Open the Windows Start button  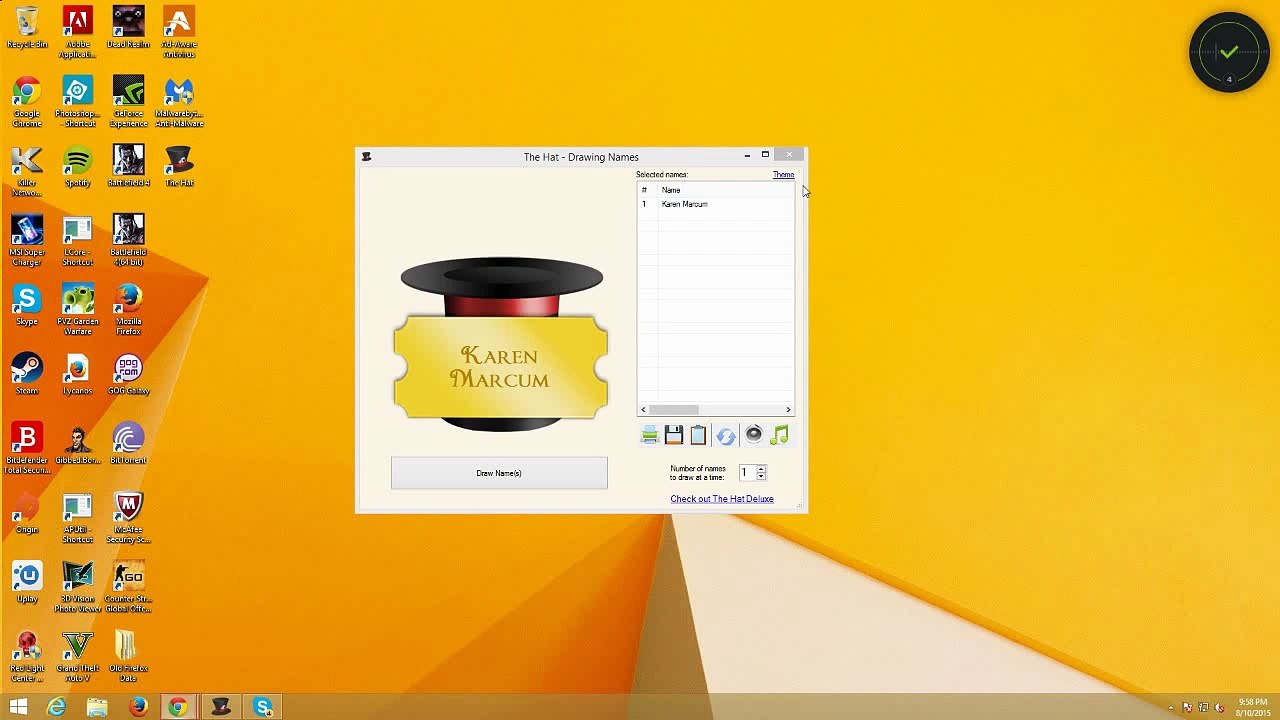(18, 707)
